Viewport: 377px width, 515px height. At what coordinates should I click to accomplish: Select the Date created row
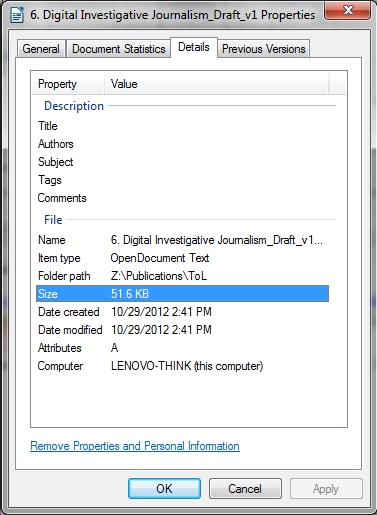[182, 312]
